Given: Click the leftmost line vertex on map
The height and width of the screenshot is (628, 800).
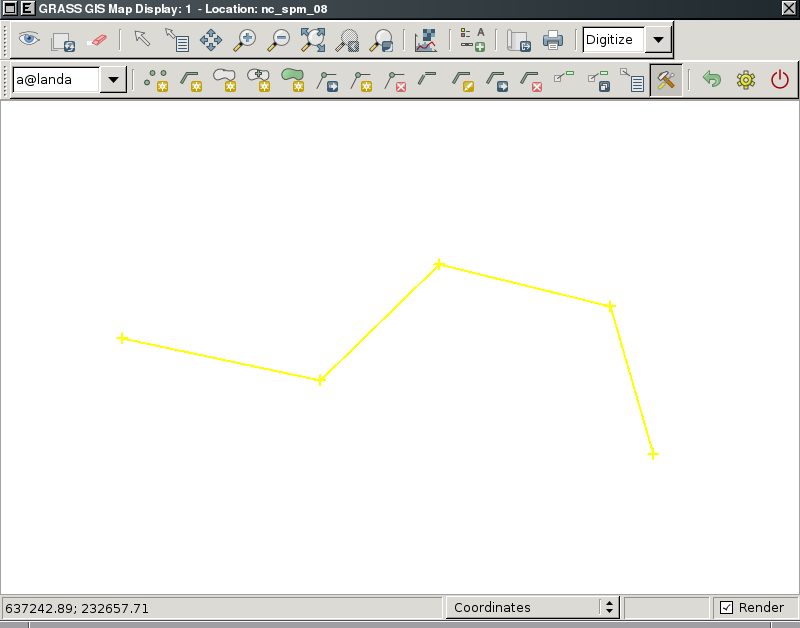Looking at the screenshot, I should click(x=121, y=338).
